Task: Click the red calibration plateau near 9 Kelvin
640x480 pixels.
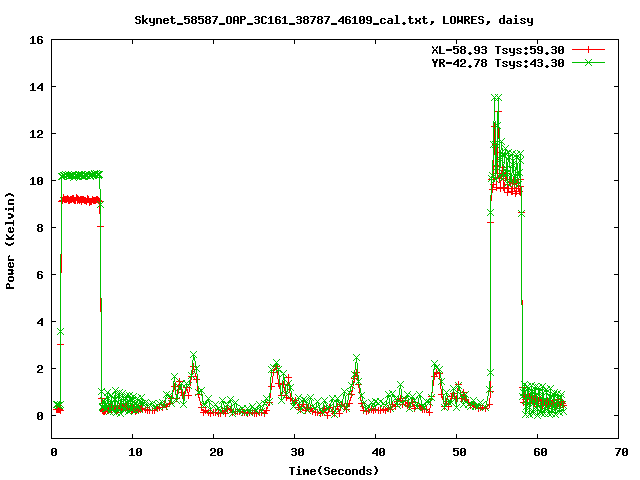Action: [80, 200]
